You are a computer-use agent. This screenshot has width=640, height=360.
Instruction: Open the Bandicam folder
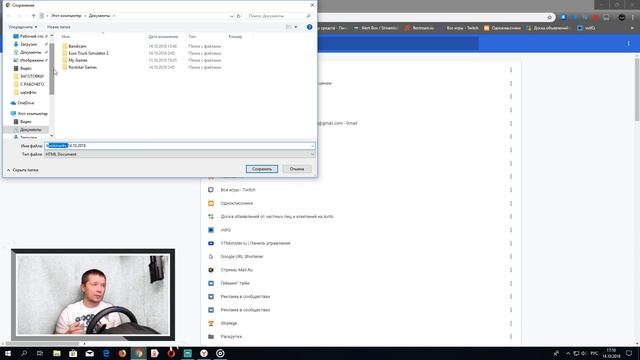pyautogui.click(x=77, y=46)
